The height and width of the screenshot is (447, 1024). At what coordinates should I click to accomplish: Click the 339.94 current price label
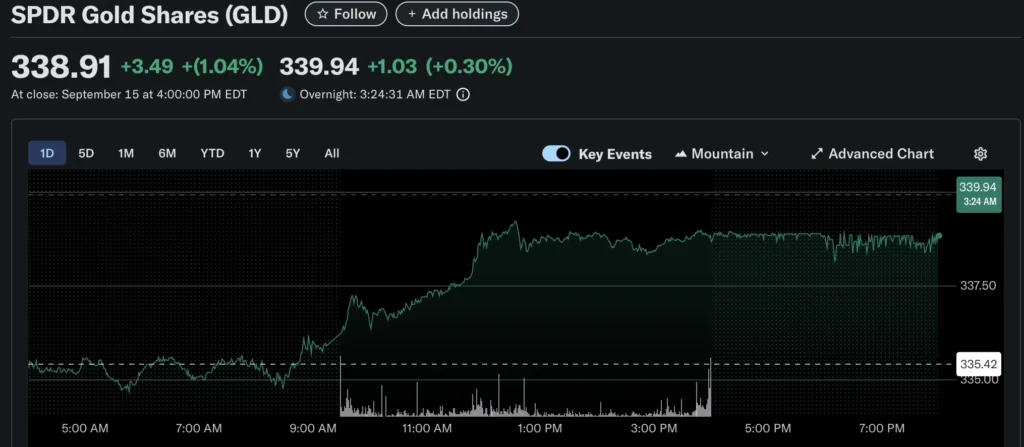[x=978, y=187]
